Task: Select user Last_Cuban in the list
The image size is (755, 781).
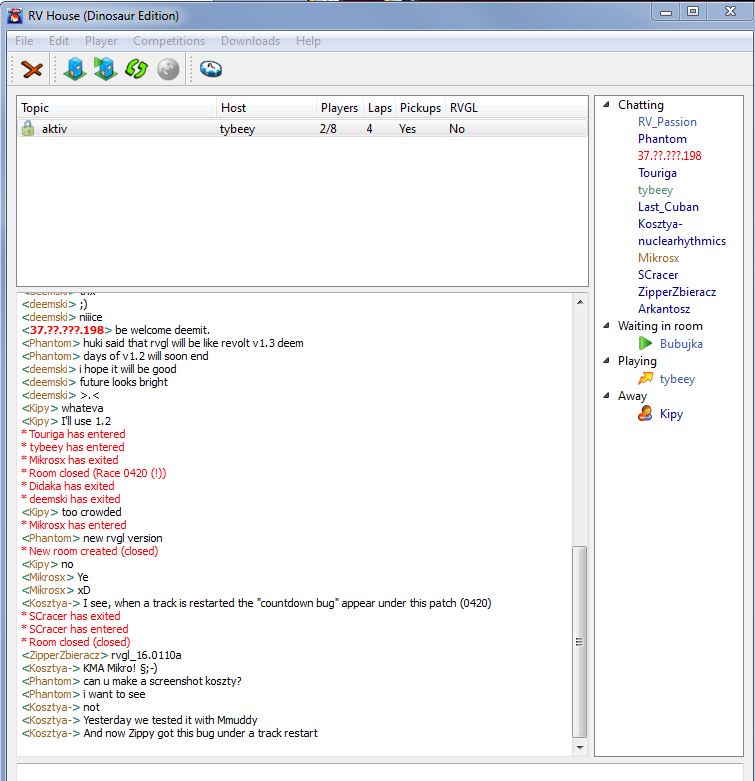Action: [668, 207]
